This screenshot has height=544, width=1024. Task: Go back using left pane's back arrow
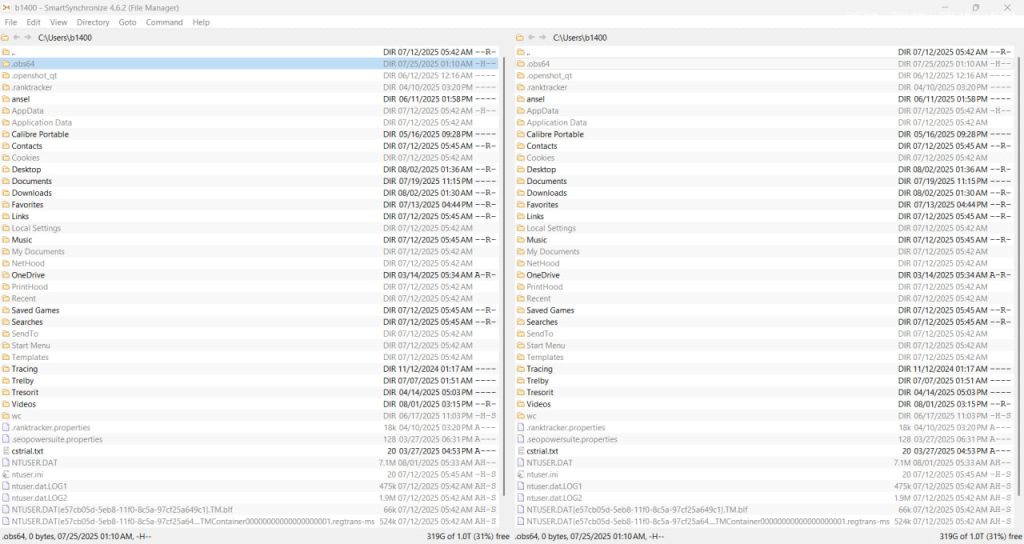[x=16, y=38]
